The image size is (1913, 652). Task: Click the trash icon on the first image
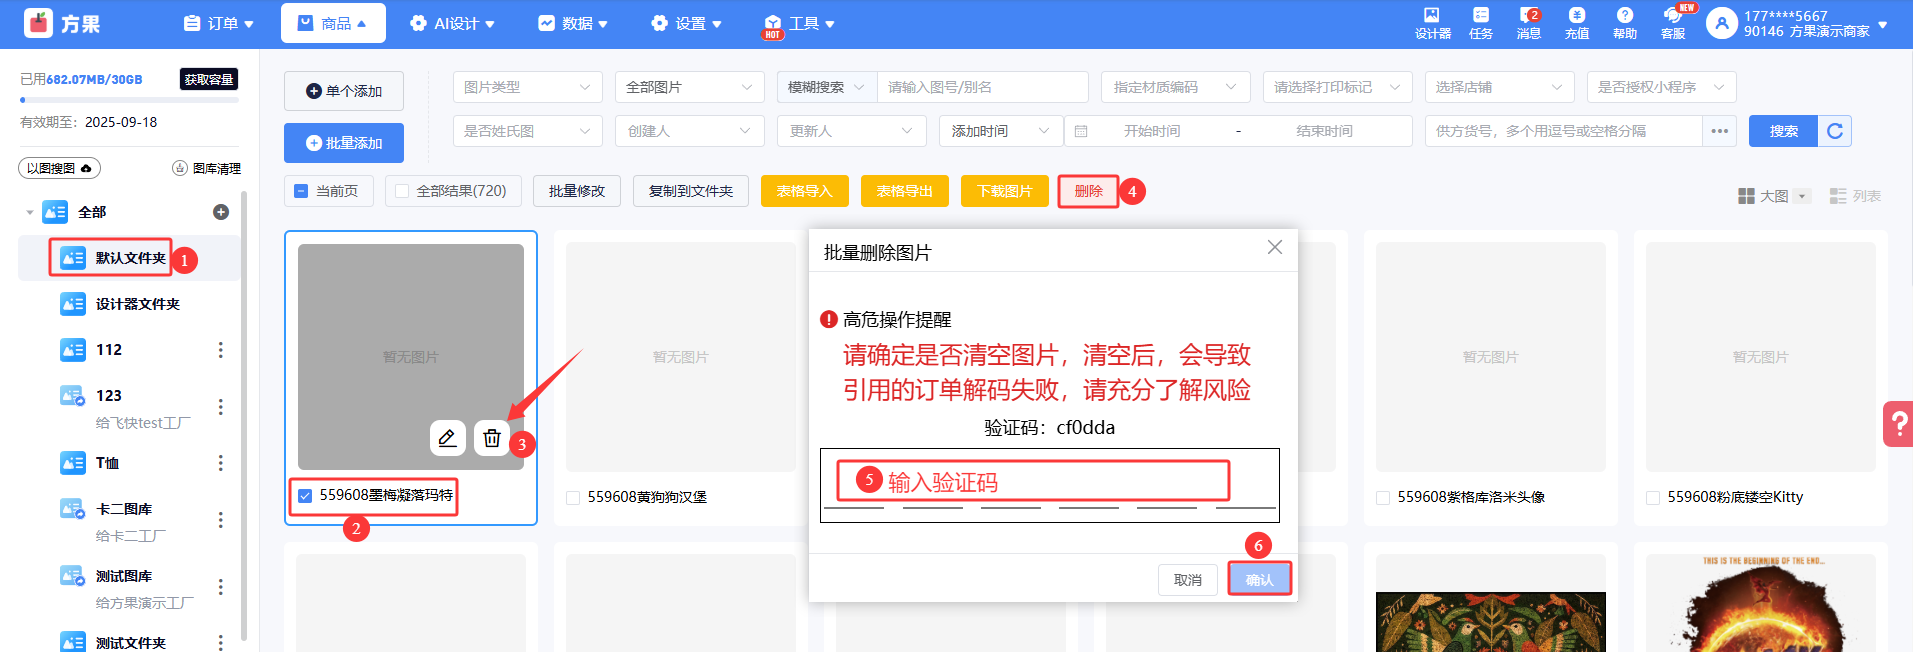pos(491,438)
